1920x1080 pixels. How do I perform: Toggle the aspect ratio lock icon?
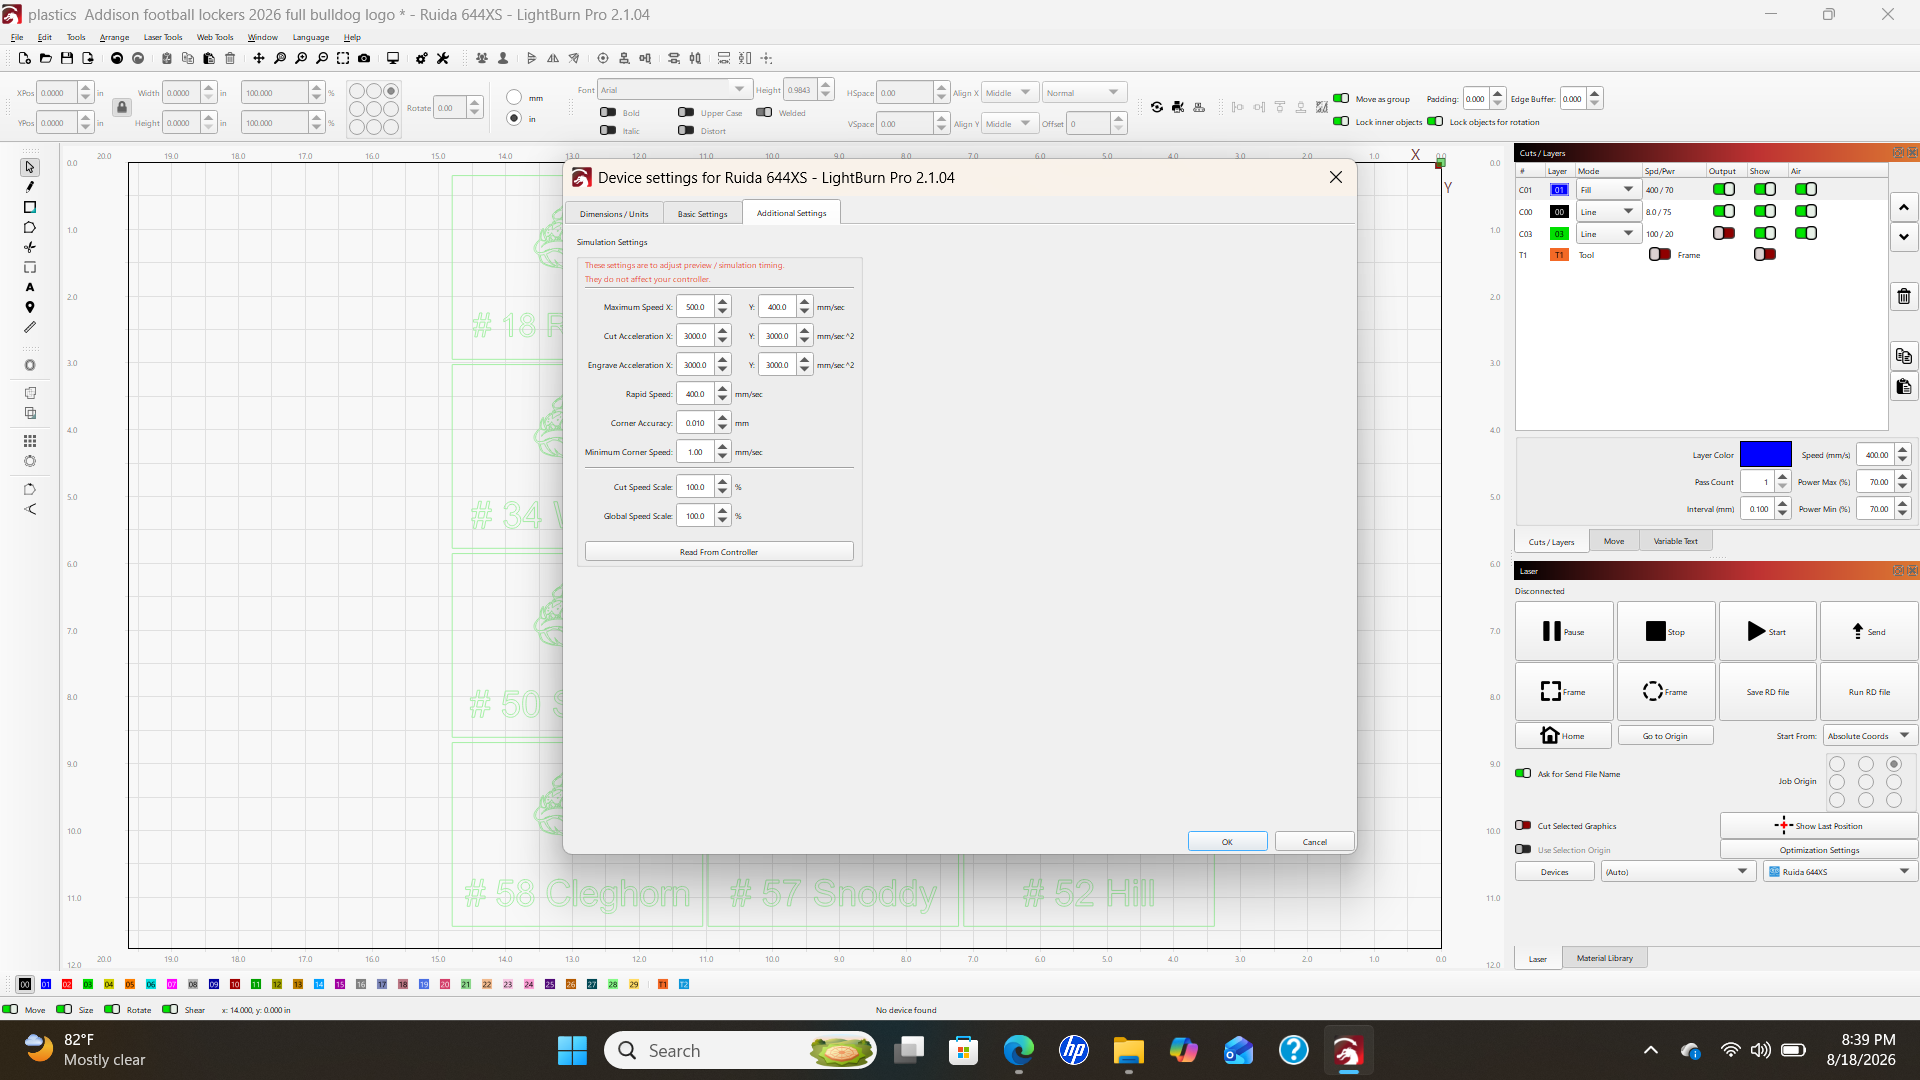(x=122, y=107)
